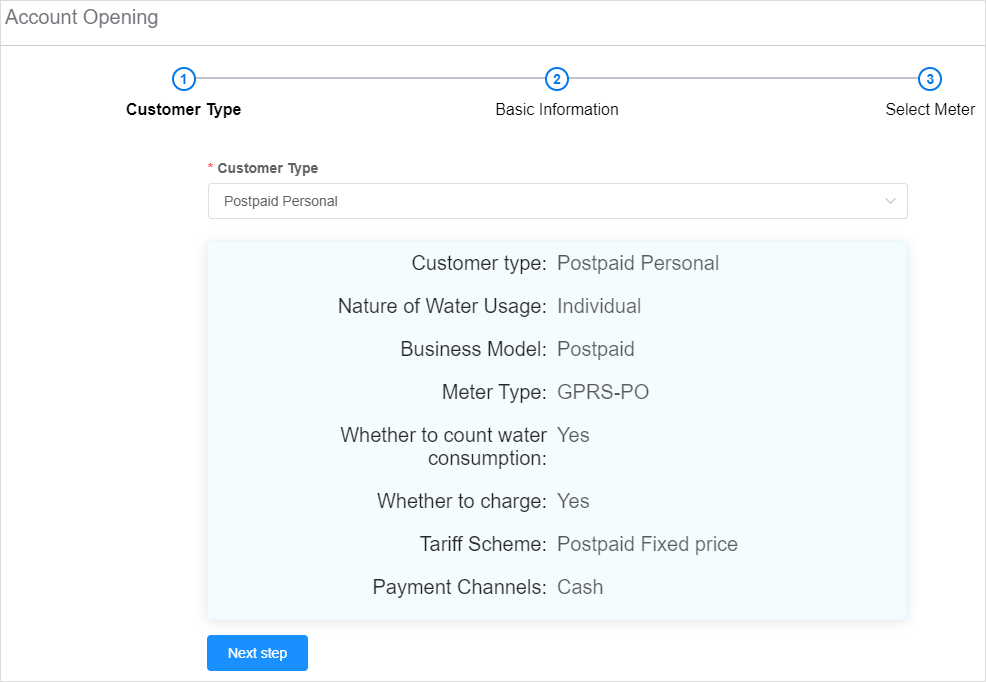This screenshot has height=682, width=986.
Task: Click the Customer Type field label
Action: tap(267, 168)
